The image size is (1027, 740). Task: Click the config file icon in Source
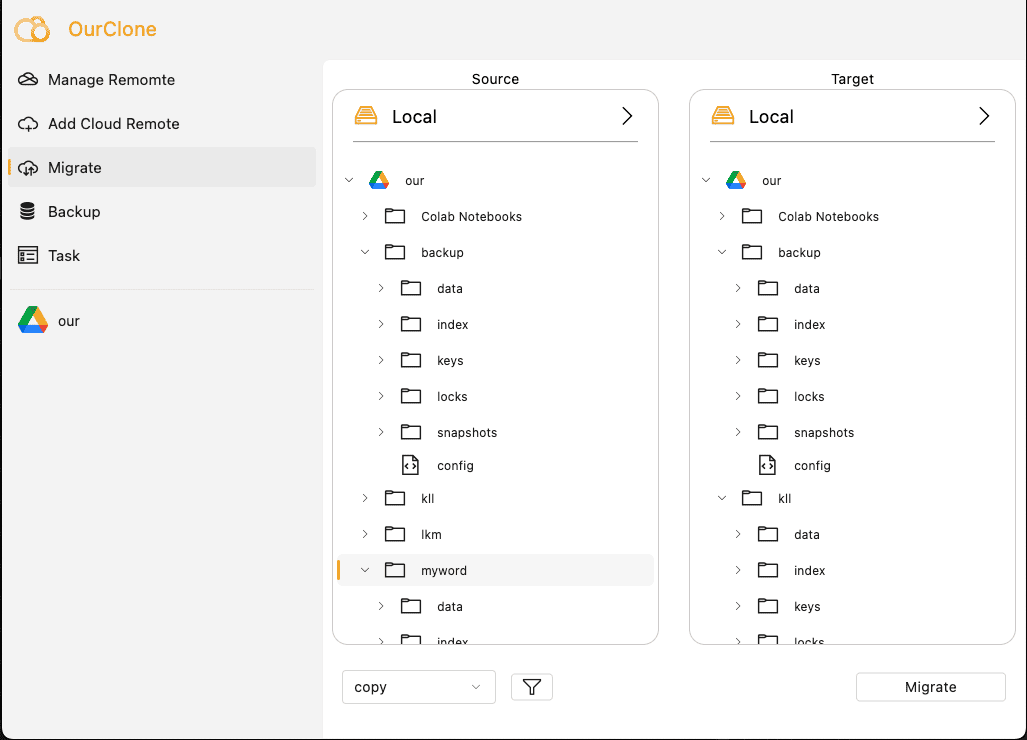(x=410, y=465)
